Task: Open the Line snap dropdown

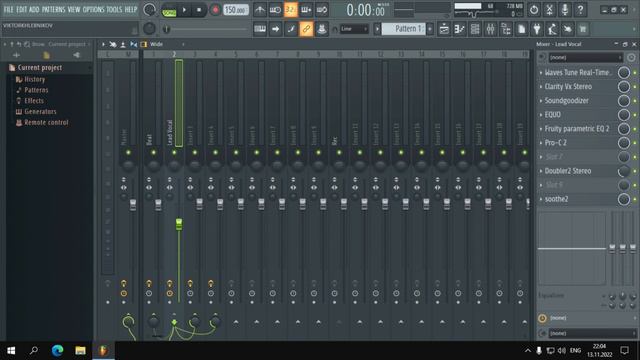Action: (354, 29)
